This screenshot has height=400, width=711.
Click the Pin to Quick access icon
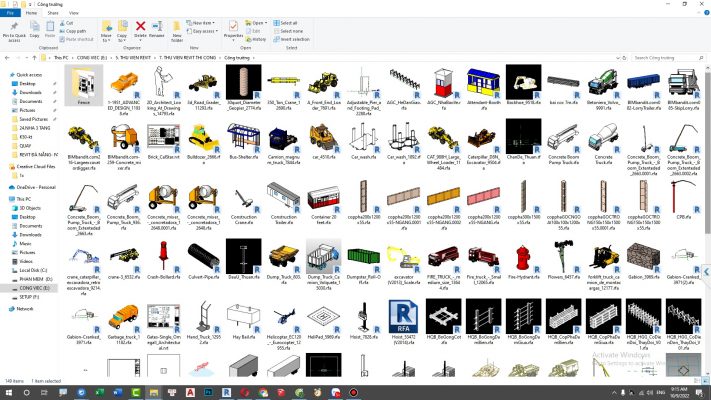14,26
